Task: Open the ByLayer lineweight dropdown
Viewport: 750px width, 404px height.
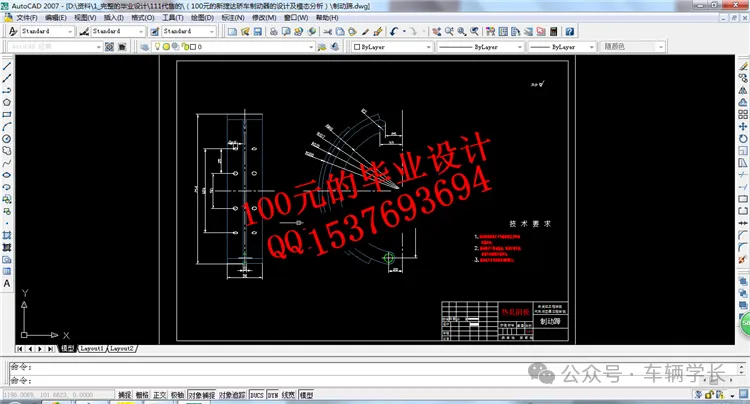Action: 592,47
